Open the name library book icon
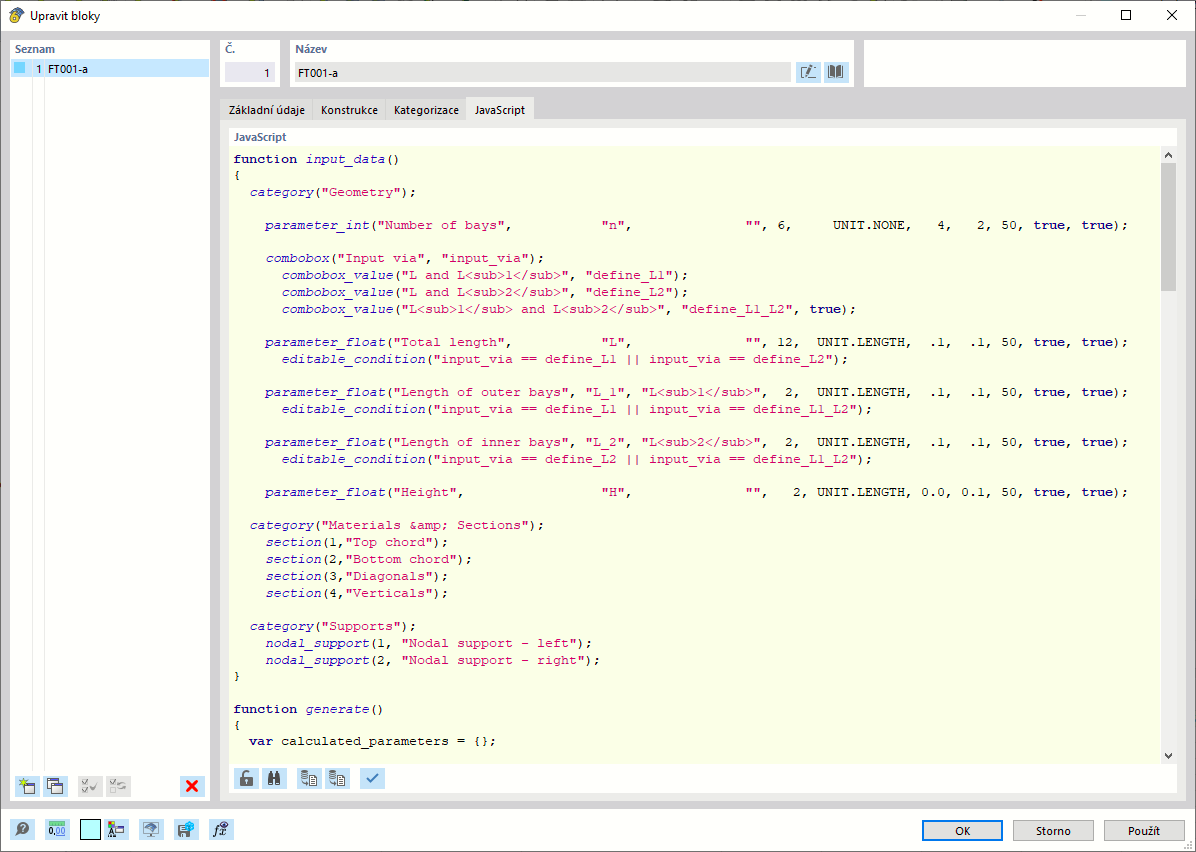 pyautogui.click(x=836, y=72)
